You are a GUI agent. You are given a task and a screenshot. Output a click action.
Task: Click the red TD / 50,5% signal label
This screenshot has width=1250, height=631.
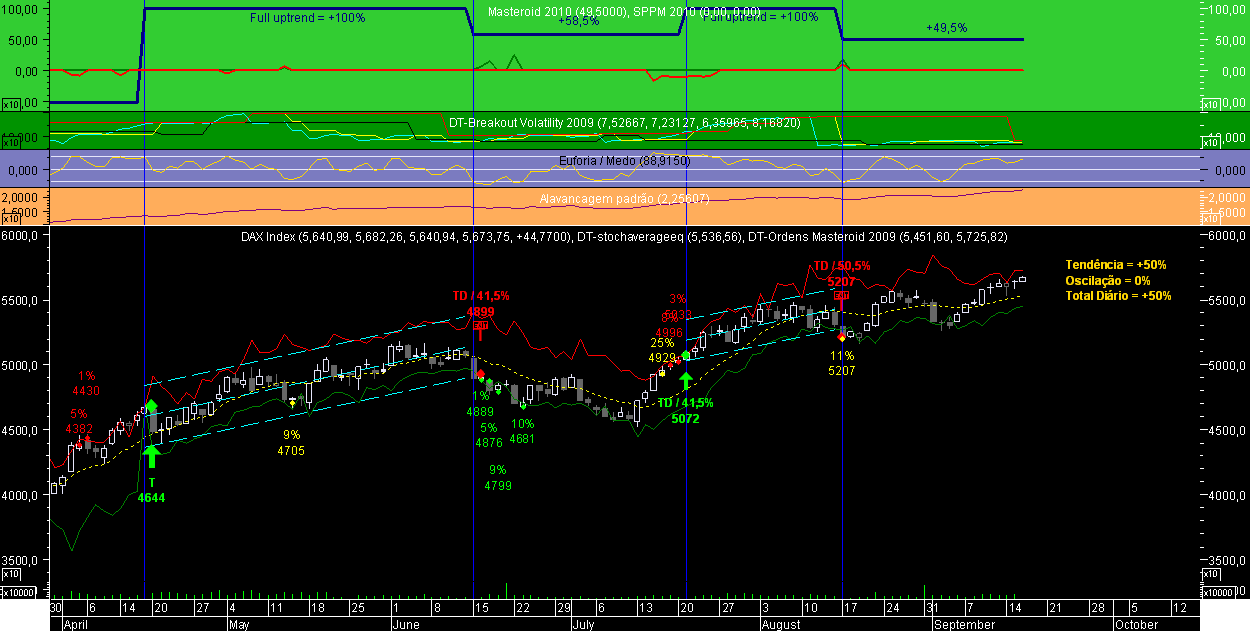pos(840,267)
